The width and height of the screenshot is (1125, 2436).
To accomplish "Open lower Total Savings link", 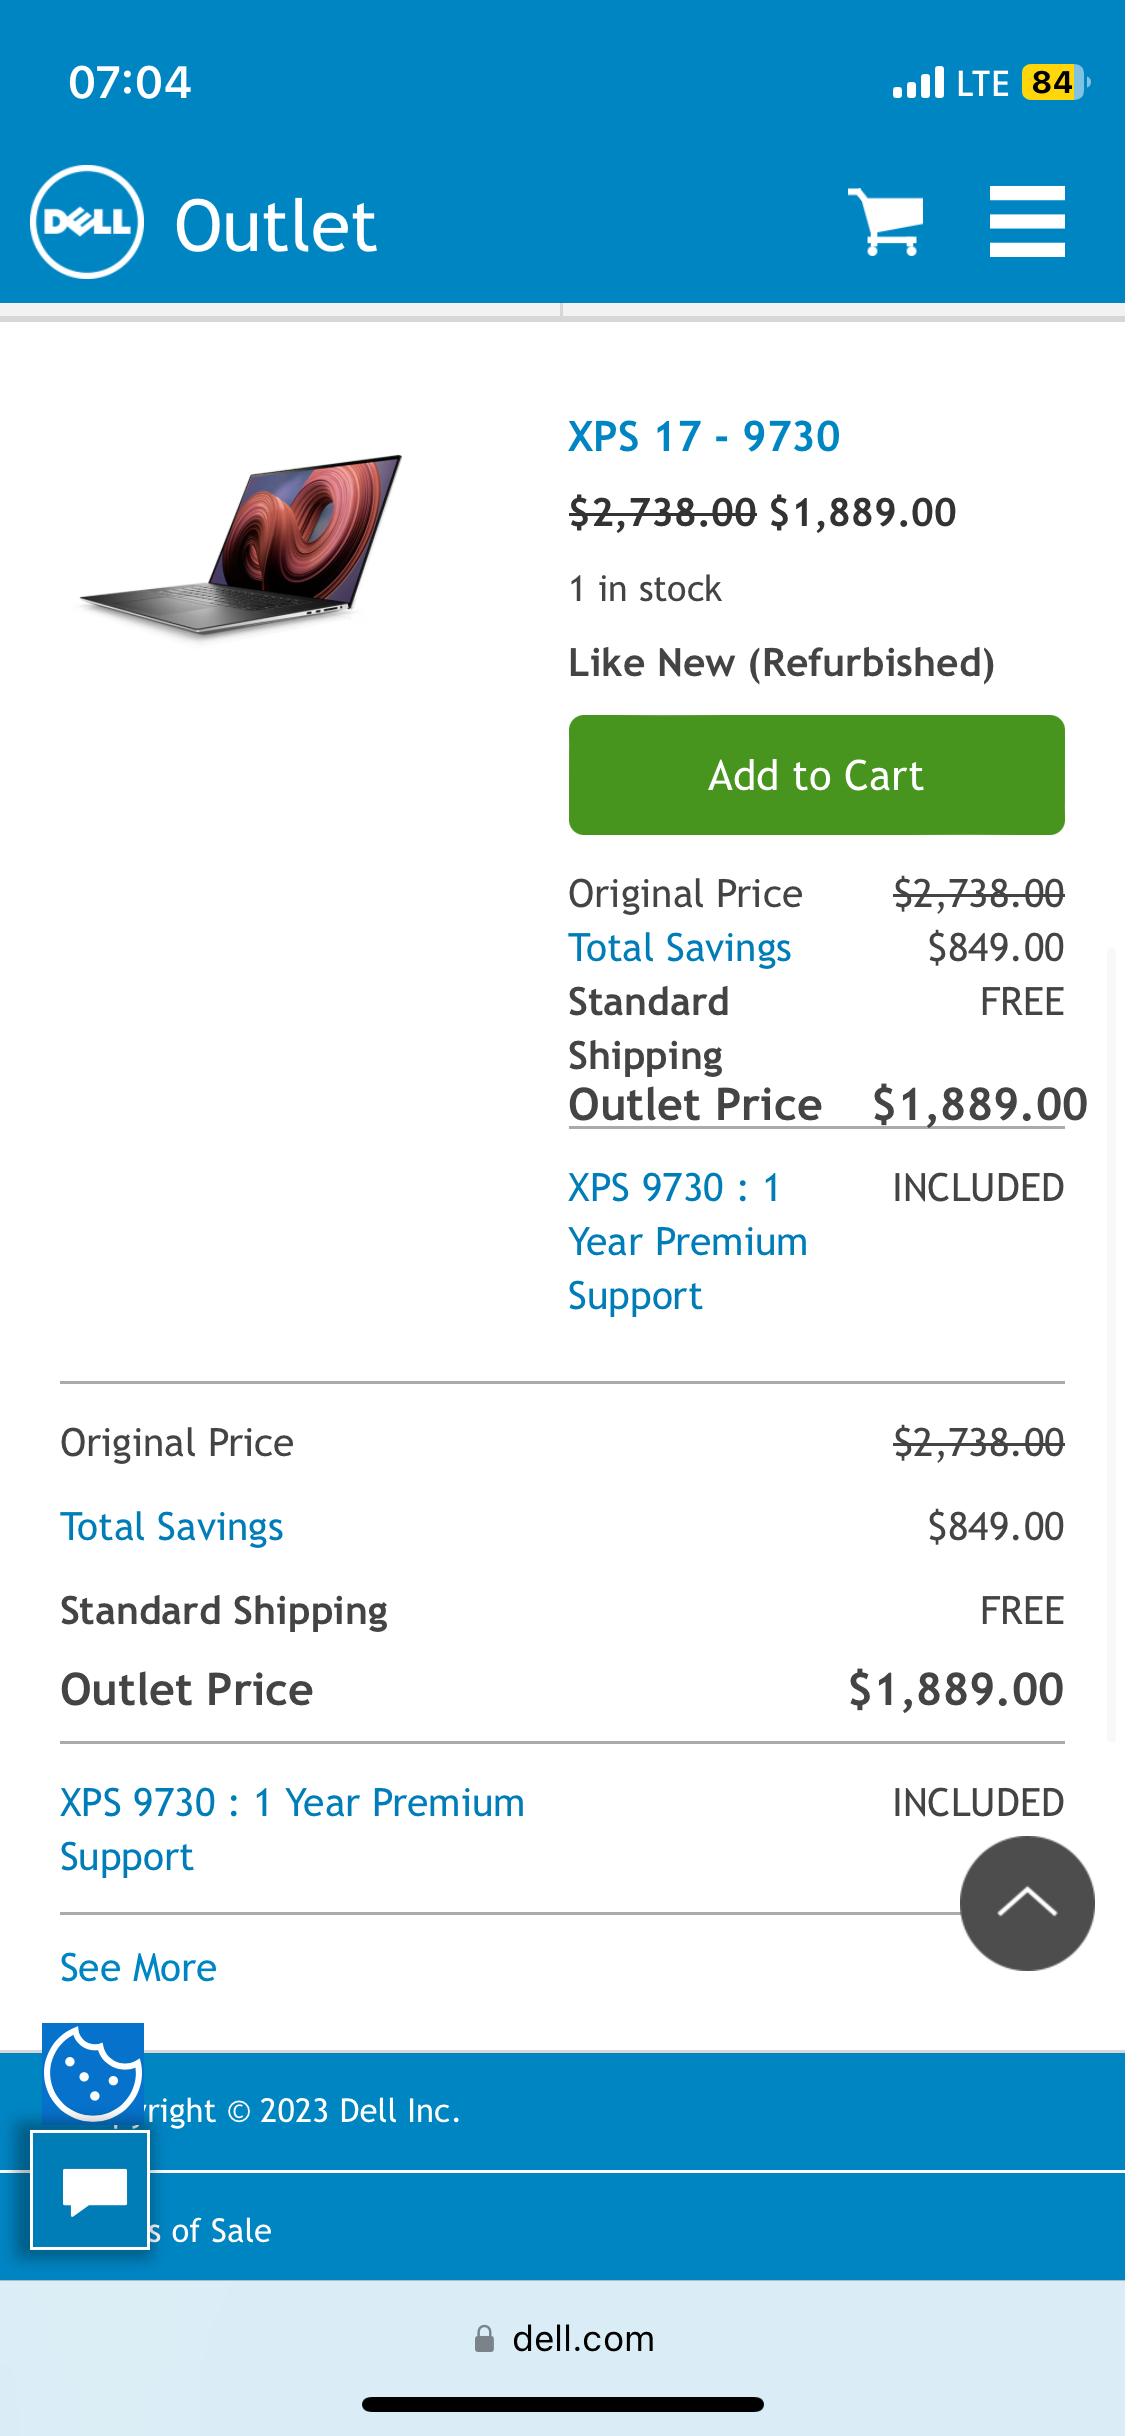I will [172, 1527].
